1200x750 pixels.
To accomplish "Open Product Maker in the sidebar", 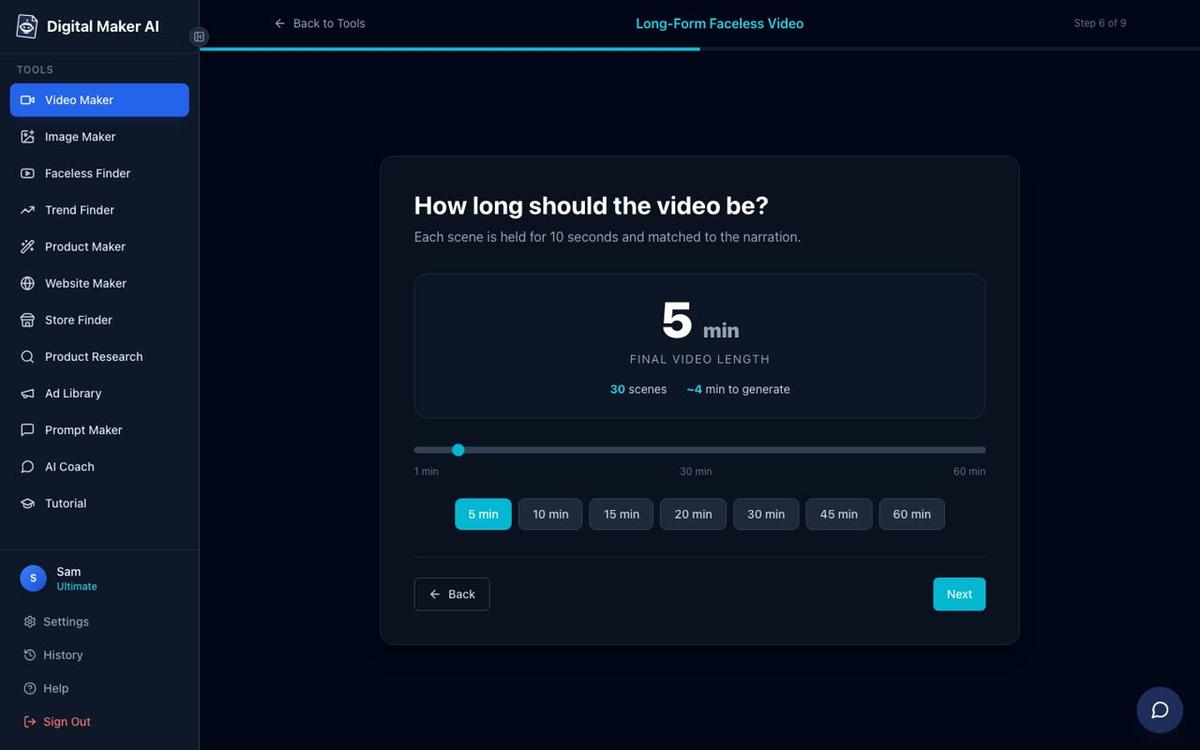I will point(99,247).
